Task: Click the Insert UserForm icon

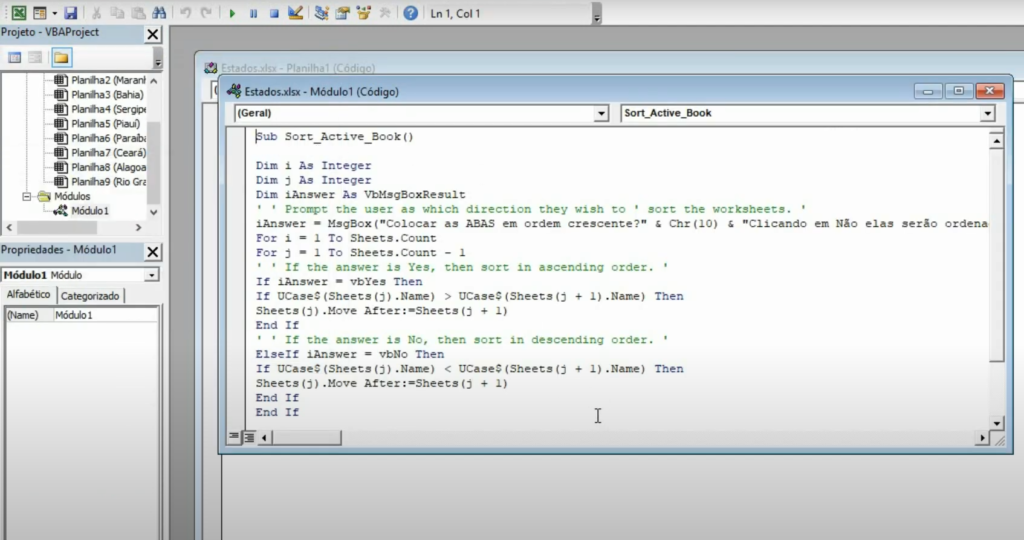Action: [x=40, y=12]
